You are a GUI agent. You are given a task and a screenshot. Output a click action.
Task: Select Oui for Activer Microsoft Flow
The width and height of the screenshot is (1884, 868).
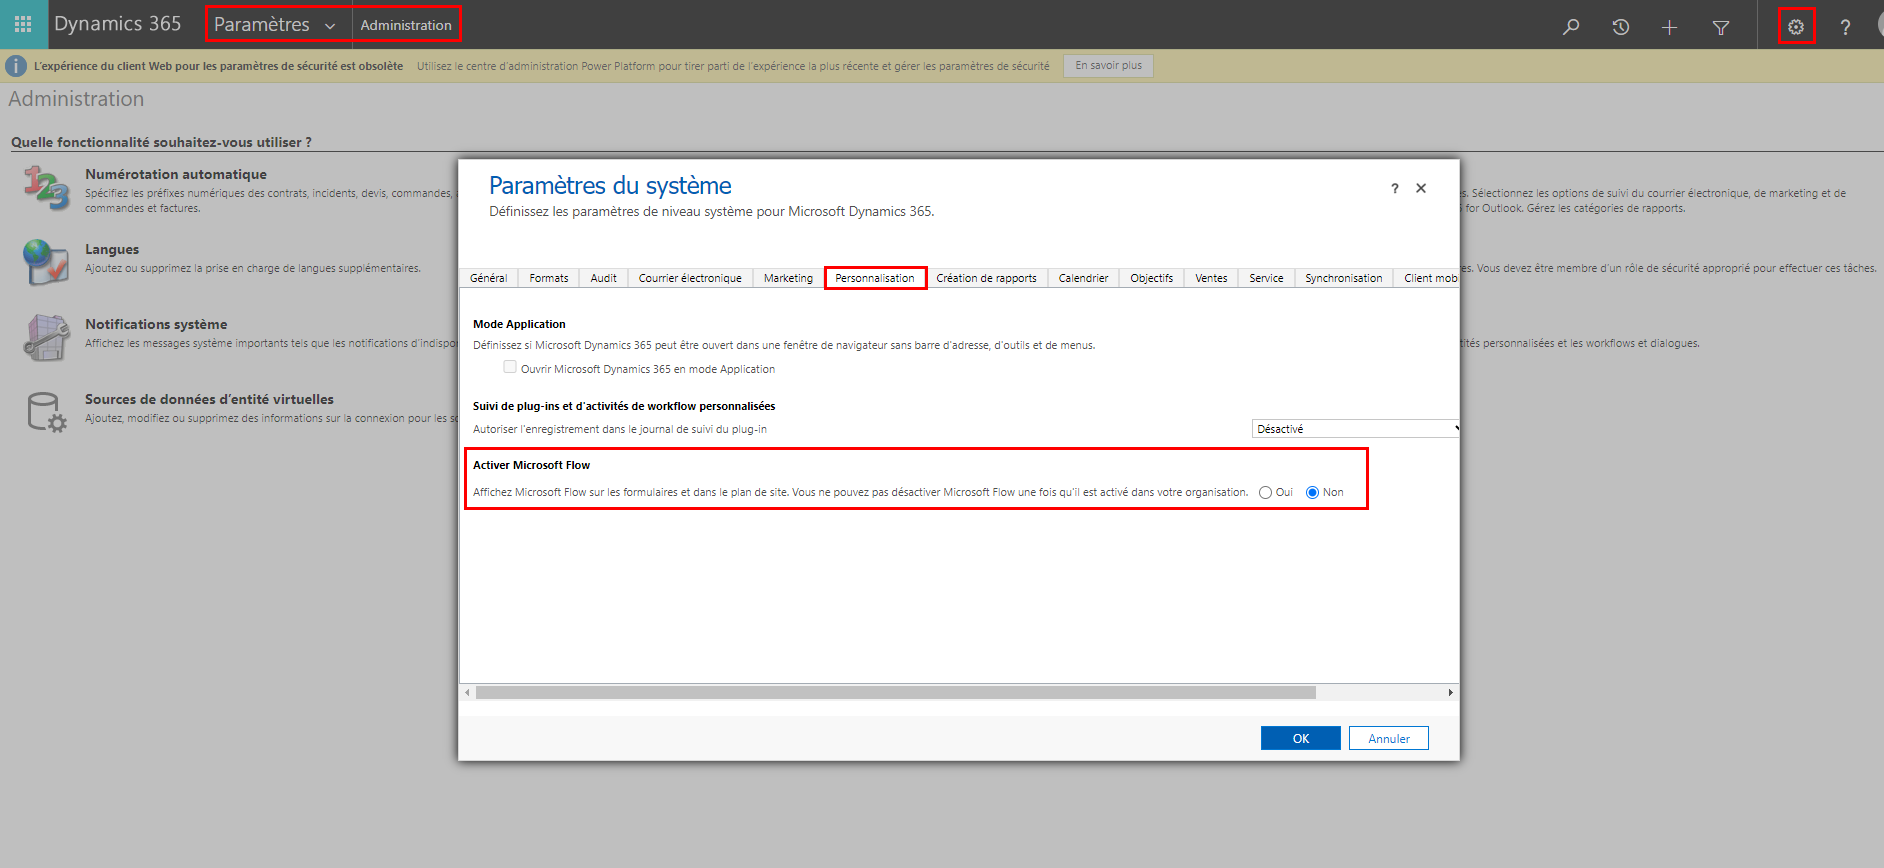pyautogui.click(x=1265, y=492)
